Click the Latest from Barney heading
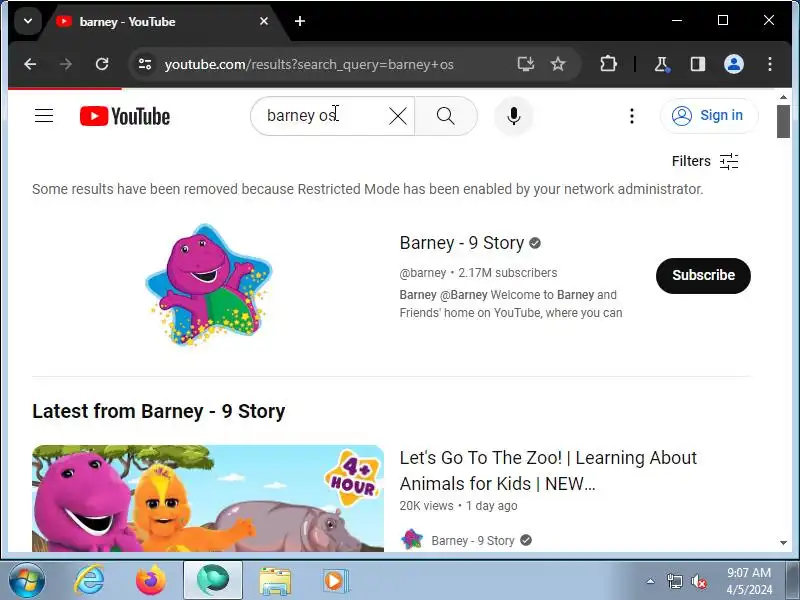The image size is (800, 600). click(x=159, y=411)
